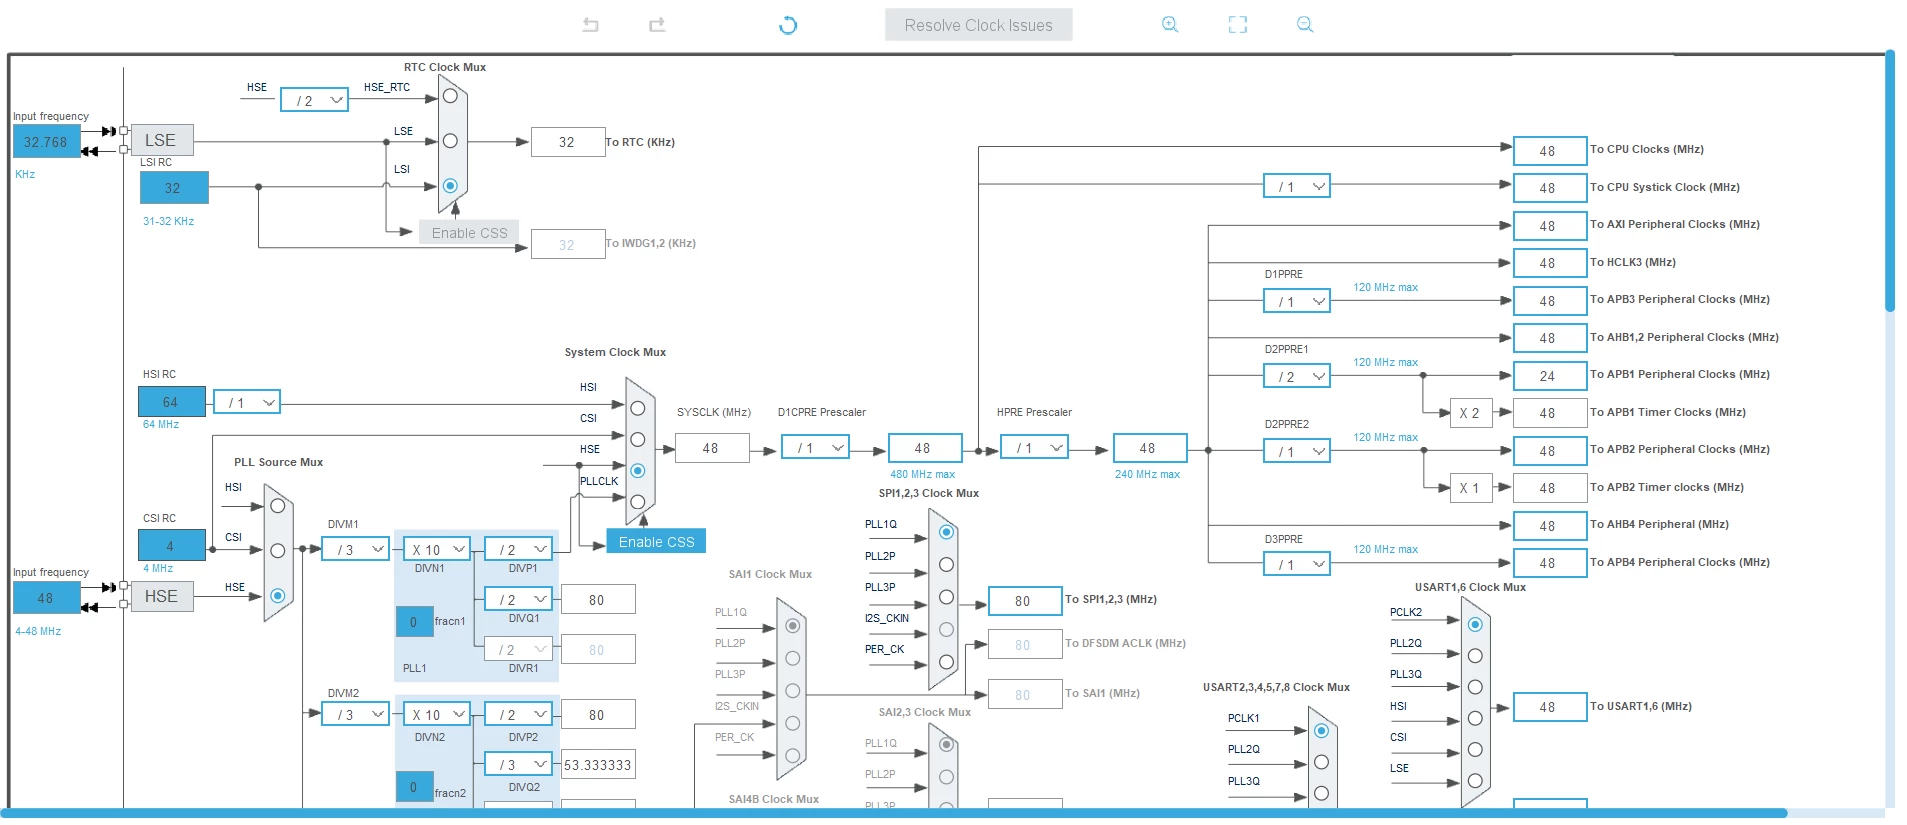Edit the SYSCLK MHz value field
Image resolution: width=1907 pixels, height=825 pixels.
[x=712, y=448]
